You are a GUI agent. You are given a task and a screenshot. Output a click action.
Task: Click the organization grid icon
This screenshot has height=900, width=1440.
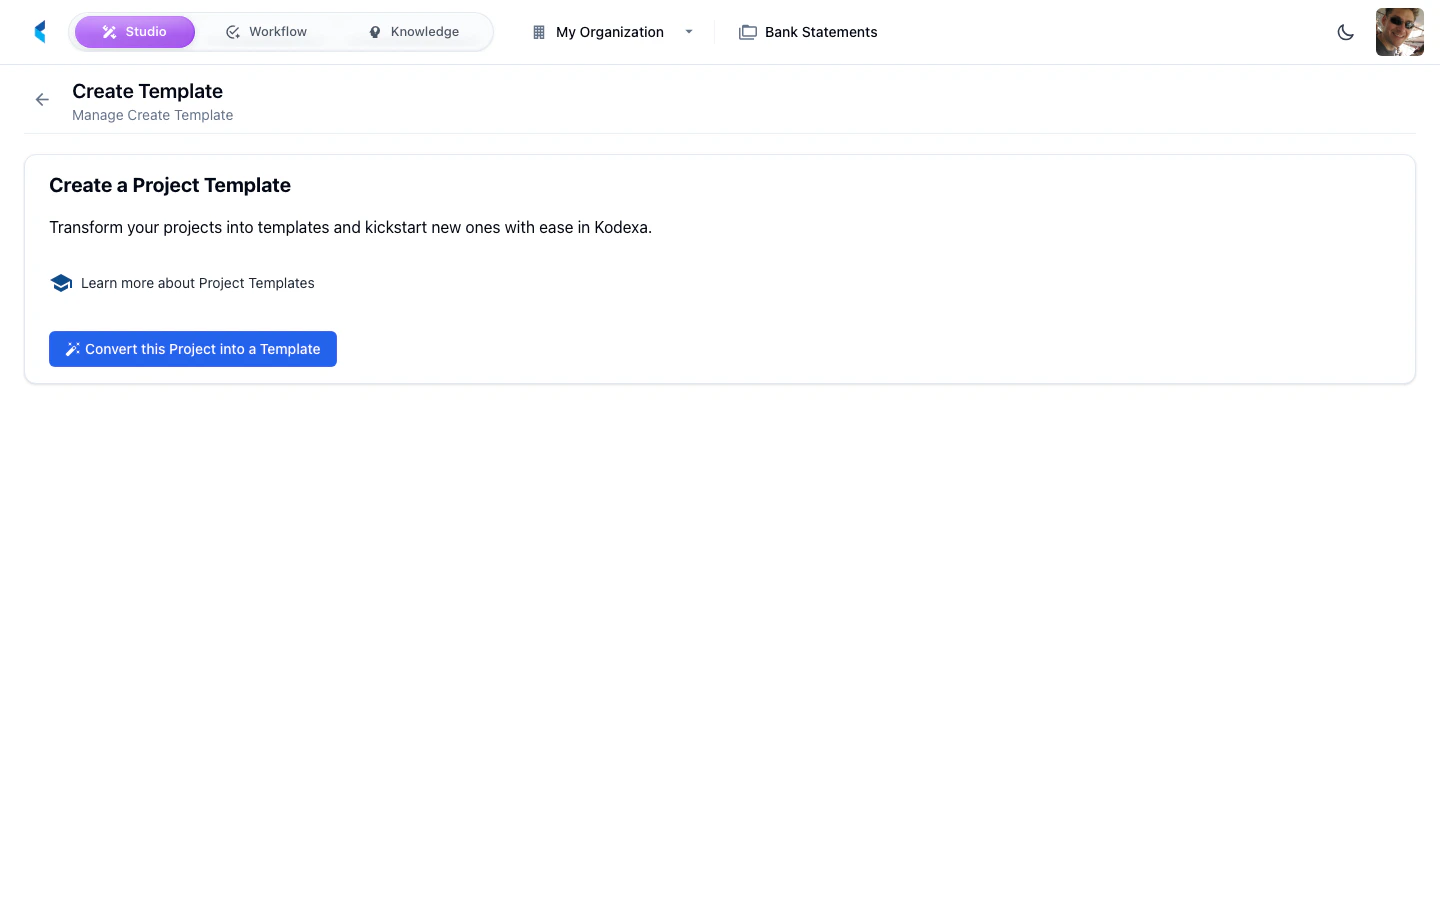pos(537,31)
